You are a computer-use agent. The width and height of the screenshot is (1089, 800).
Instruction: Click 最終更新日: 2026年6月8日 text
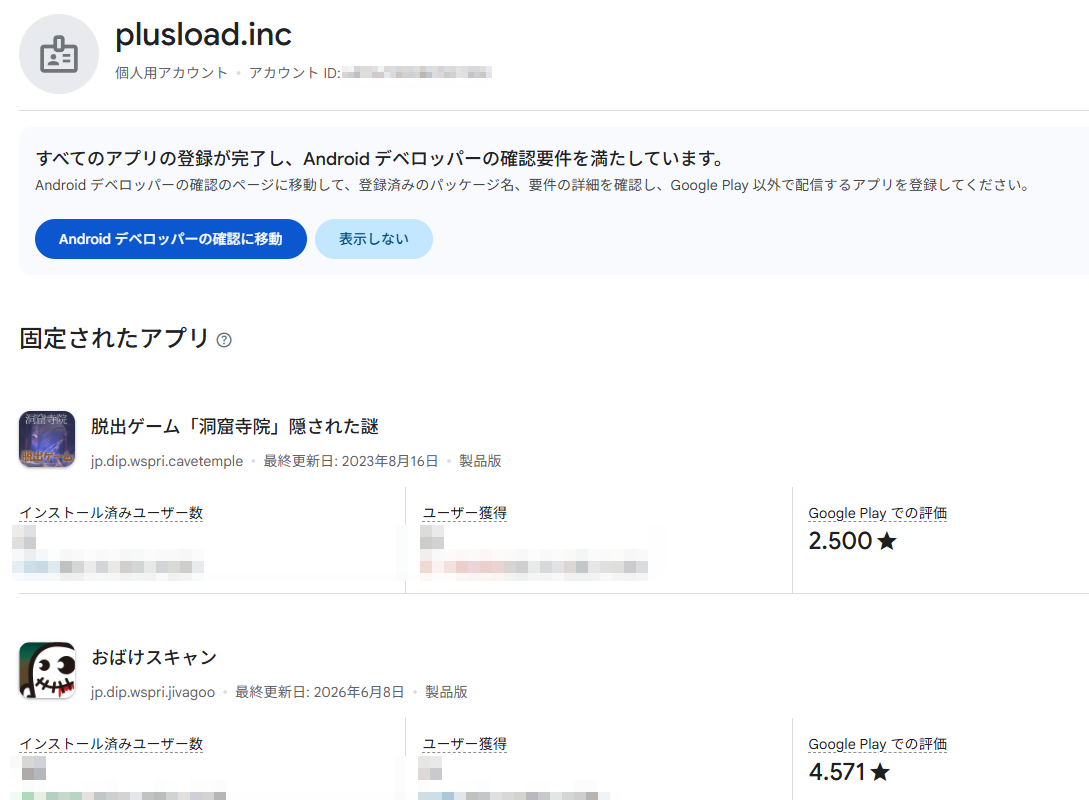319,692
